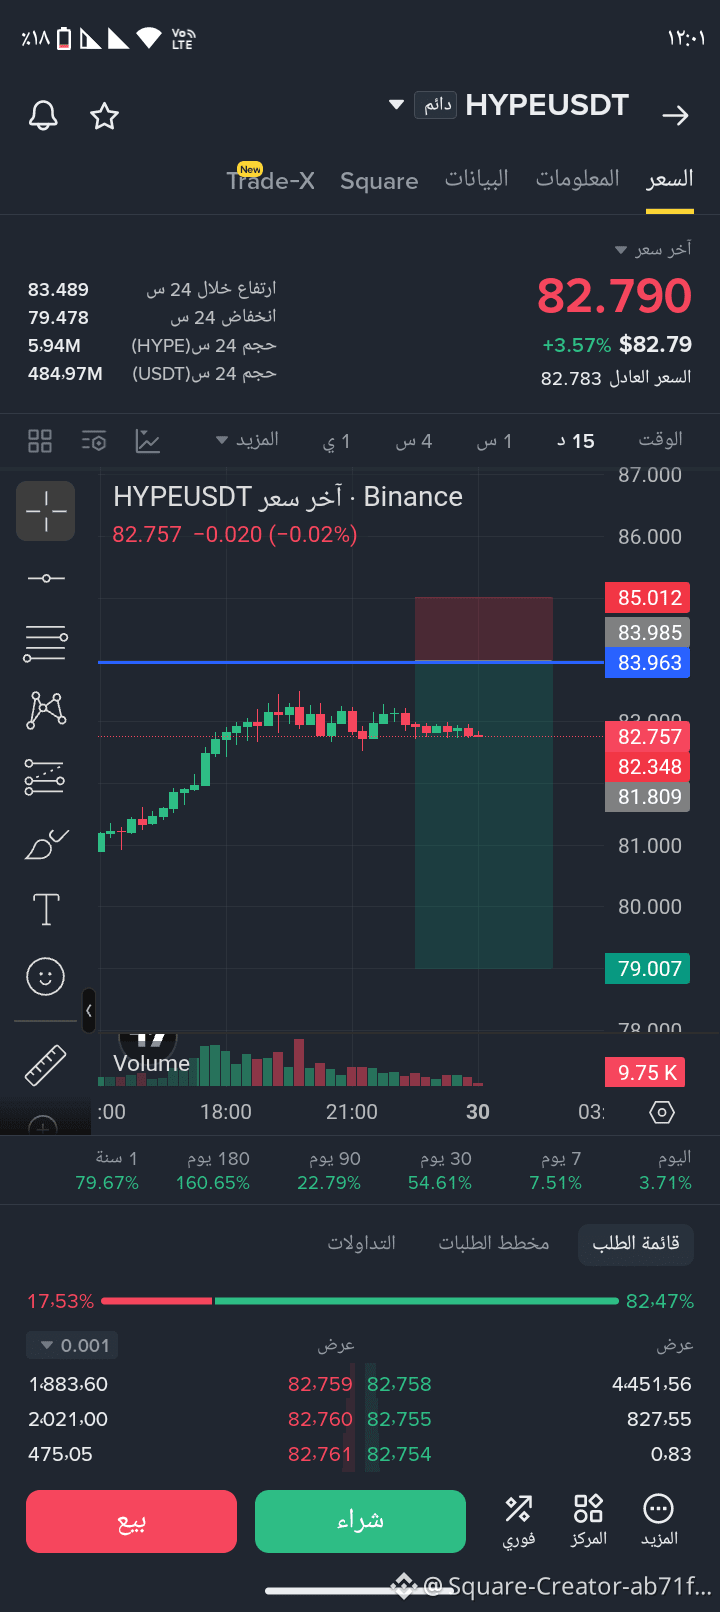The height and width of the screenshot is (1612, 720).
Task: Open the التداولات trades tab
Action: [x=362, y=1243]
